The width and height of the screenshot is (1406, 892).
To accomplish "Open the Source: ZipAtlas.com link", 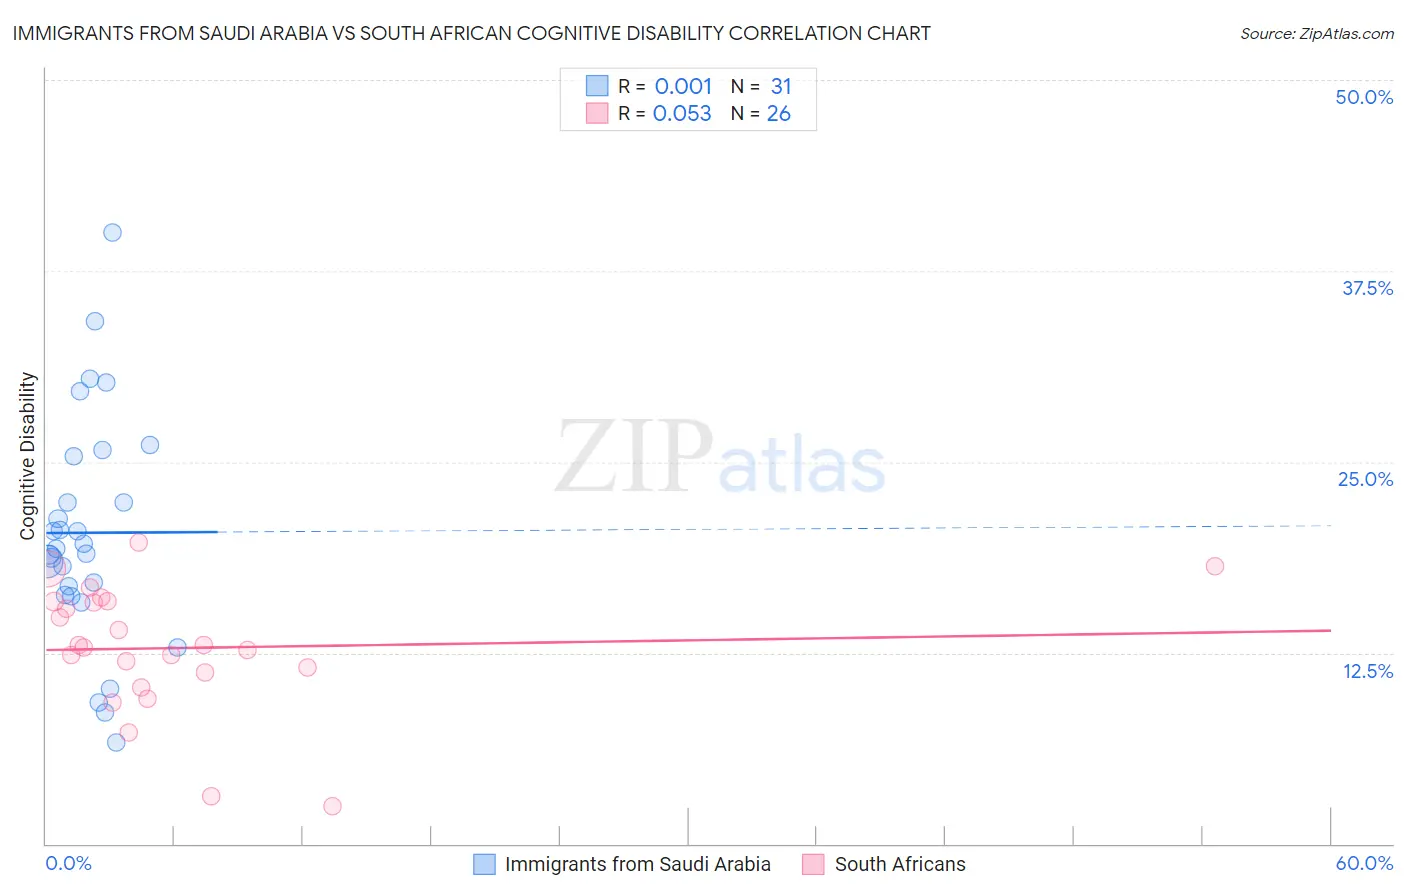I will coord(1317,33).
